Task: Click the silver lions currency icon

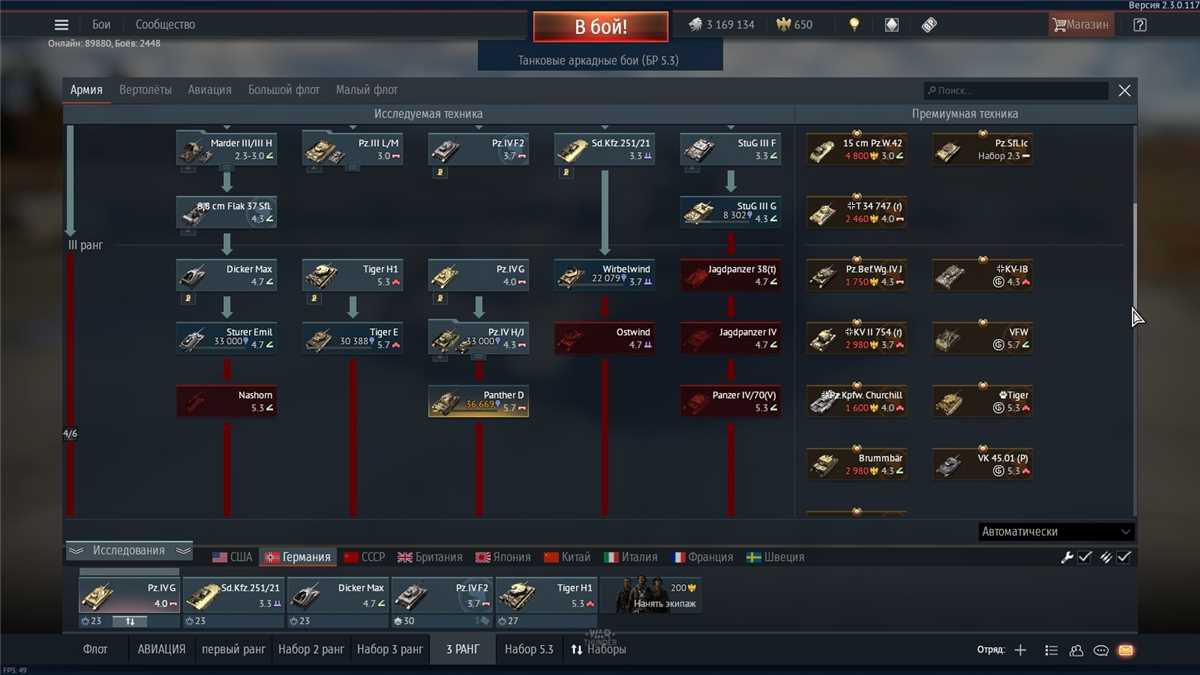Action: coord(695,25)
